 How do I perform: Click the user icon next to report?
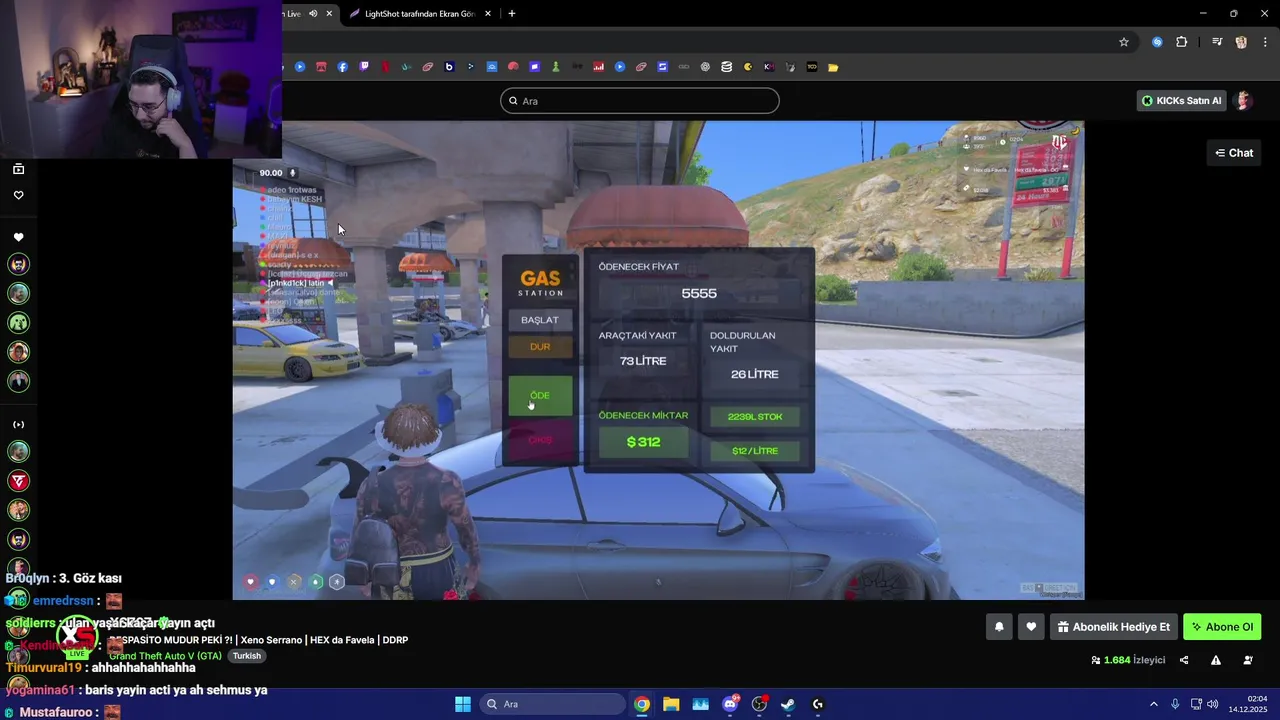tap(1248, 660)
